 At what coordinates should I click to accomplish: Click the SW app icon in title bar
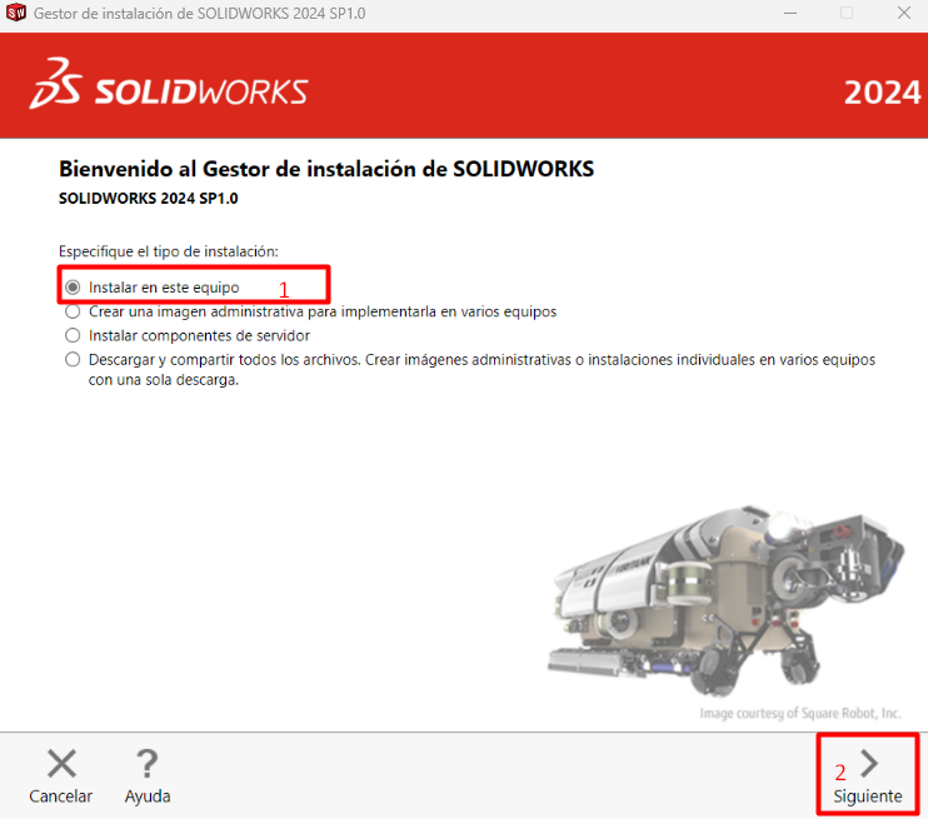[x=16, y=12]
